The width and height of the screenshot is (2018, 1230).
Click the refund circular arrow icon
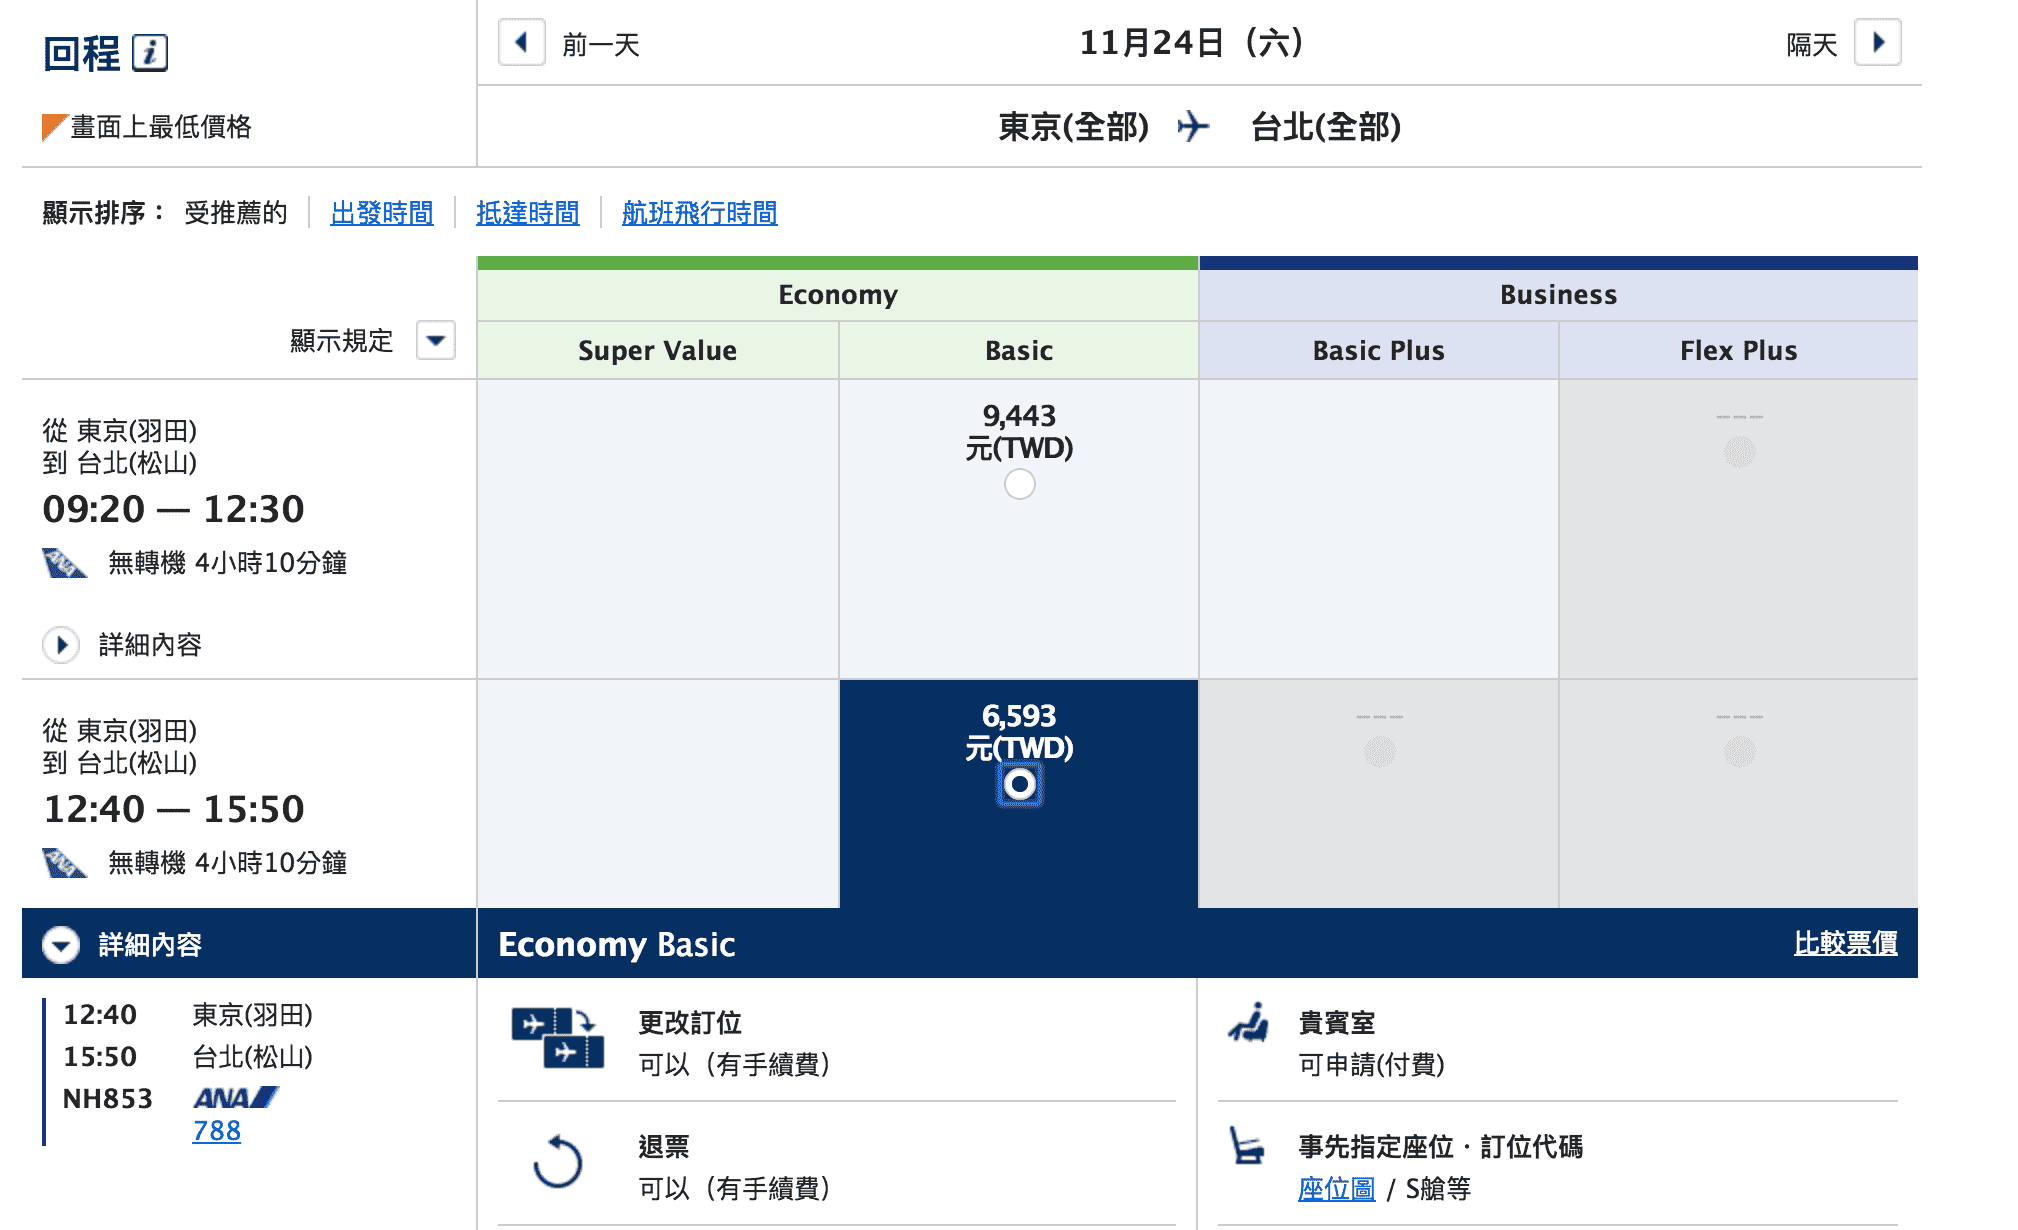point(557,1162)
